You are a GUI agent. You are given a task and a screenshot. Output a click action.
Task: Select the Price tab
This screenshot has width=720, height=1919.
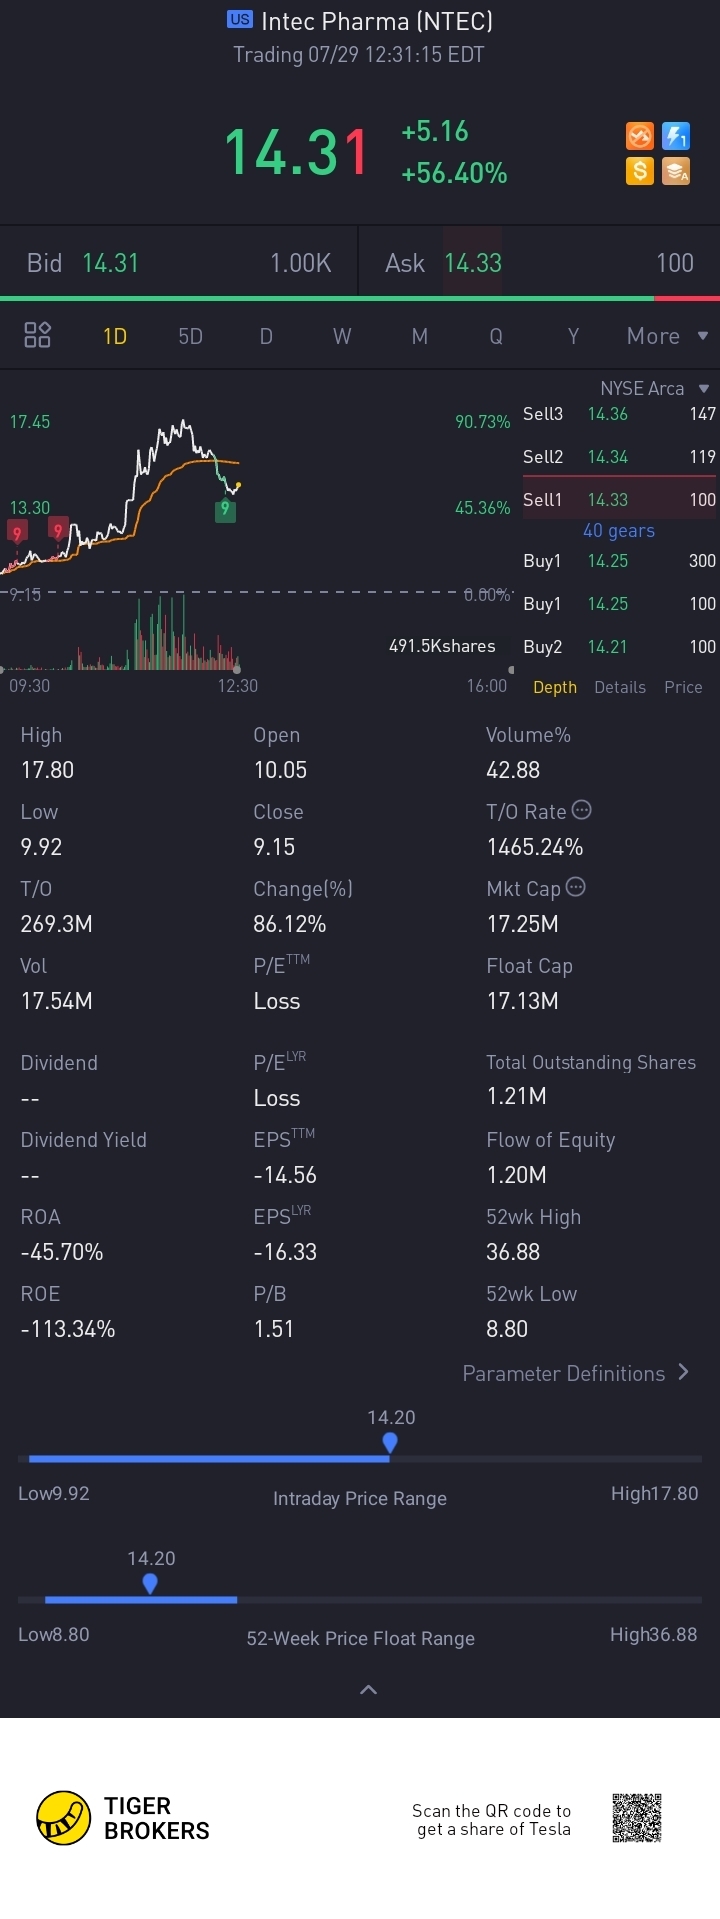683,687
